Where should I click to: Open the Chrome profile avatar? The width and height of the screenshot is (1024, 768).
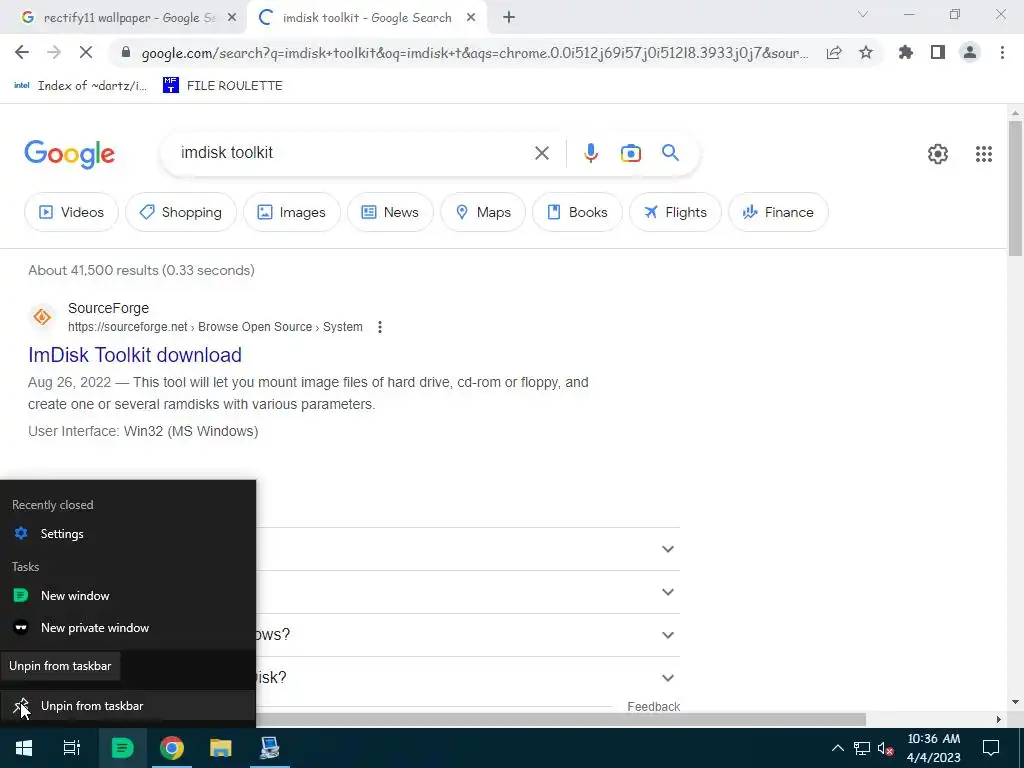970,53
